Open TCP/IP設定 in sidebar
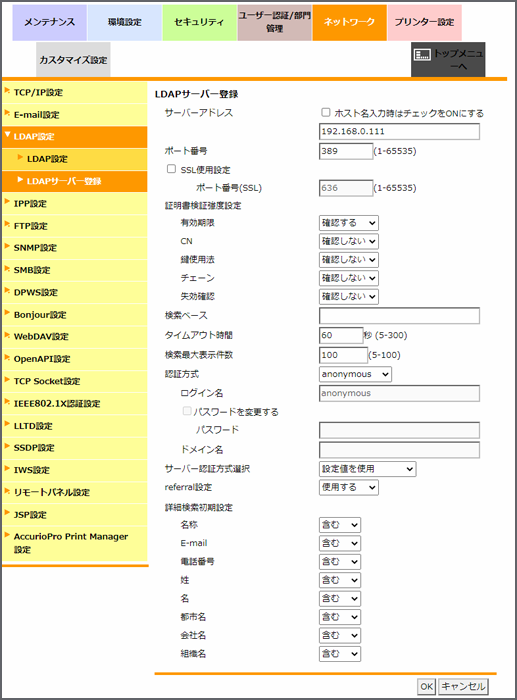Viewport: 517px width, 700px height. pos(75,92)
